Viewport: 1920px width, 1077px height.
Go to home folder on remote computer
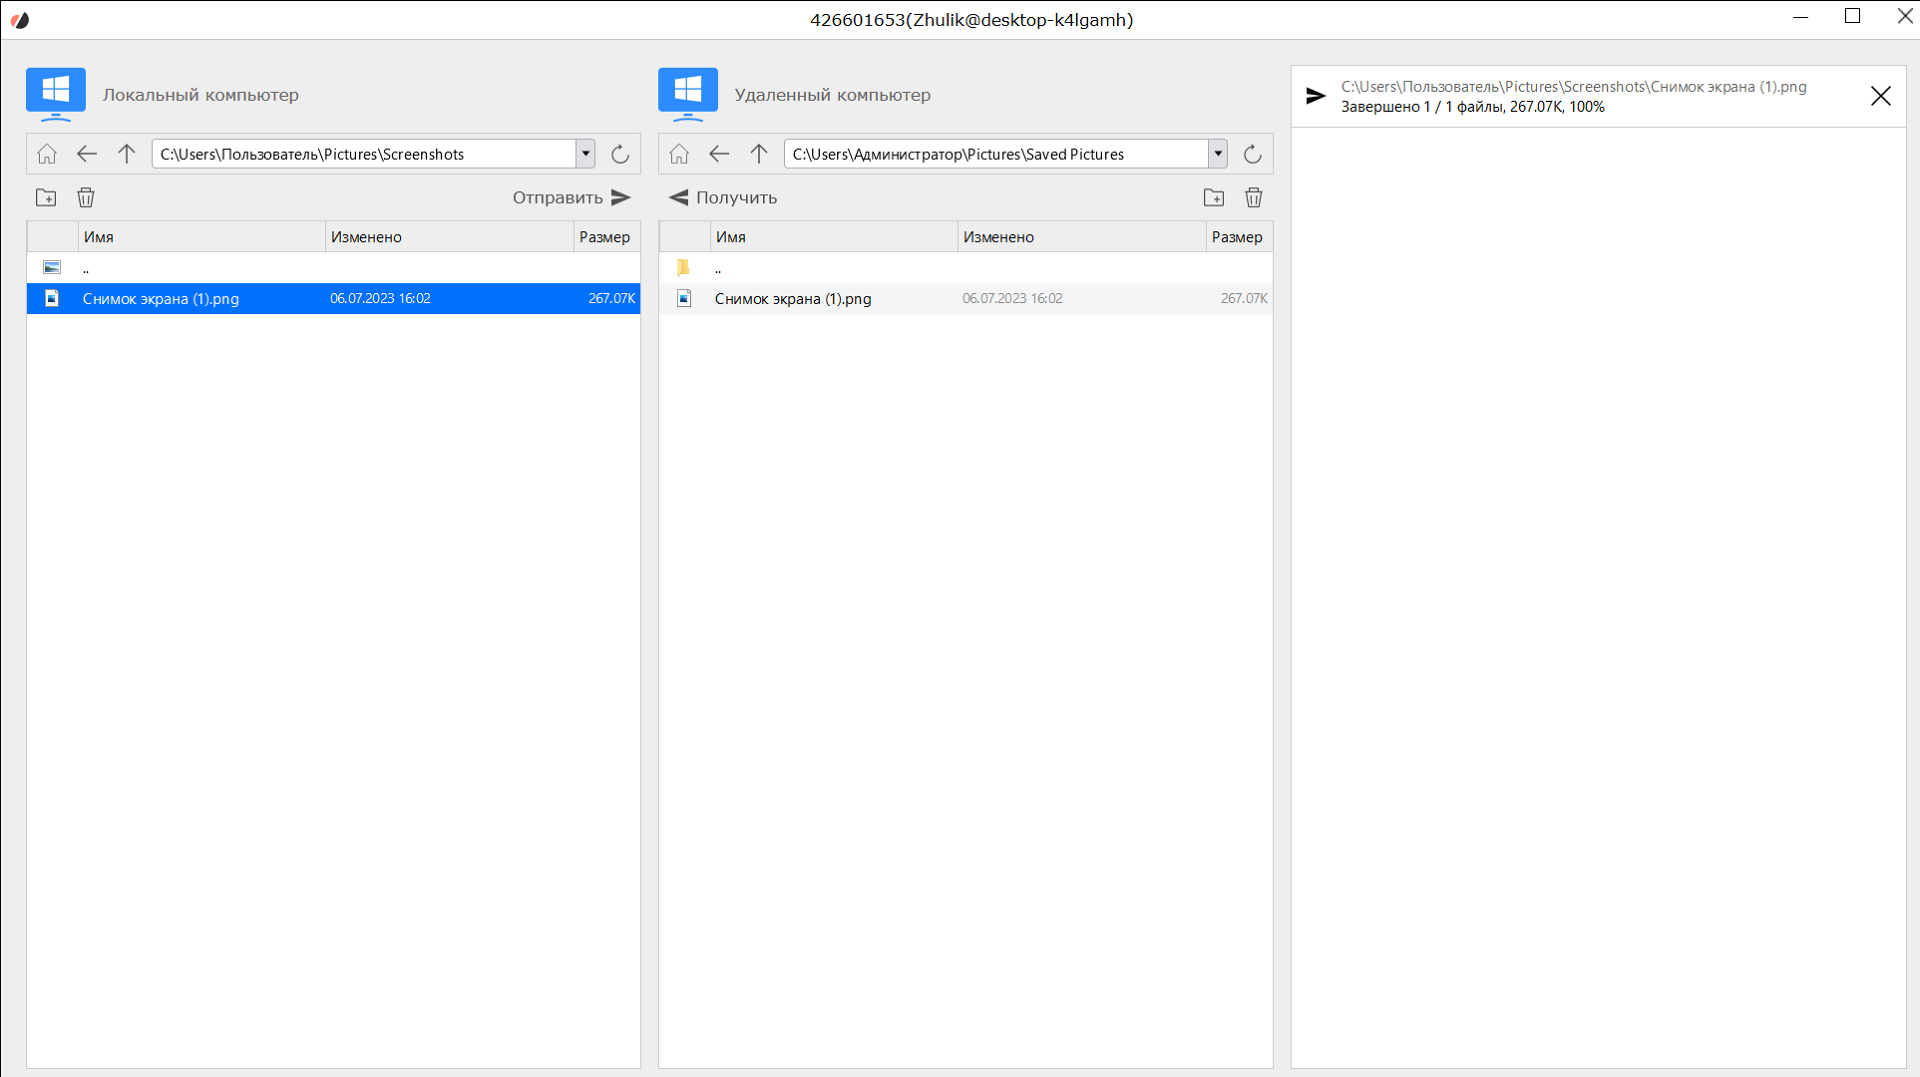[679, 154]
